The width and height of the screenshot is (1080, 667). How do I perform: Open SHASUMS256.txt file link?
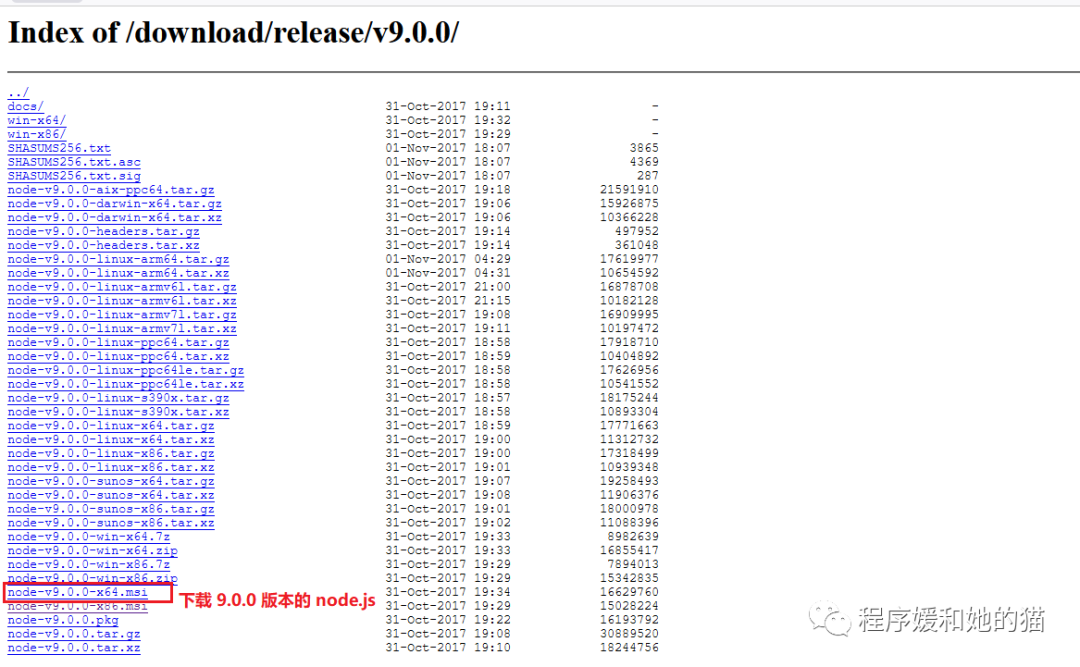59,148
